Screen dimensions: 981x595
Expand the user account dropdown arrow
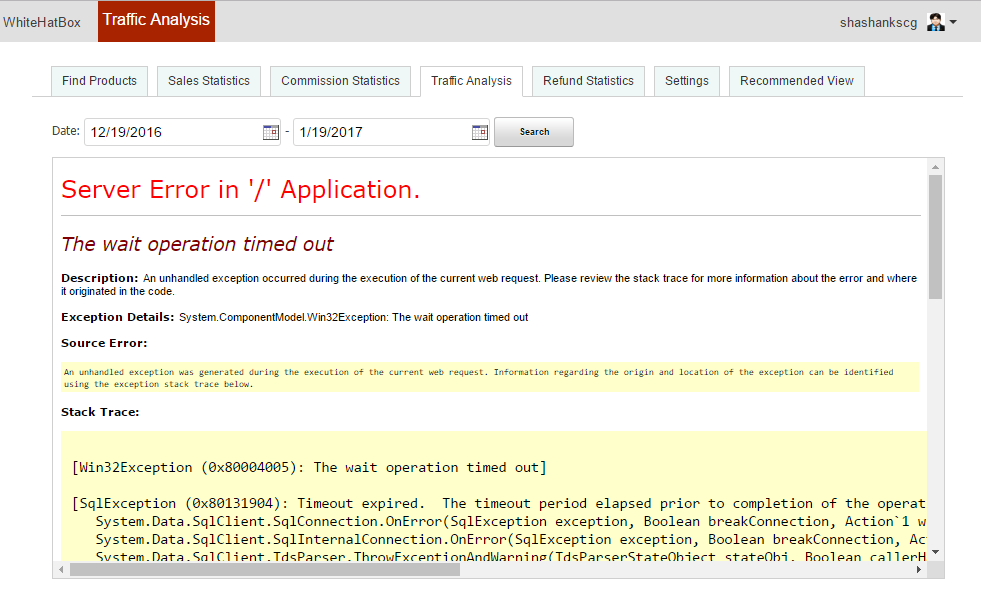(x=953, y=22)
